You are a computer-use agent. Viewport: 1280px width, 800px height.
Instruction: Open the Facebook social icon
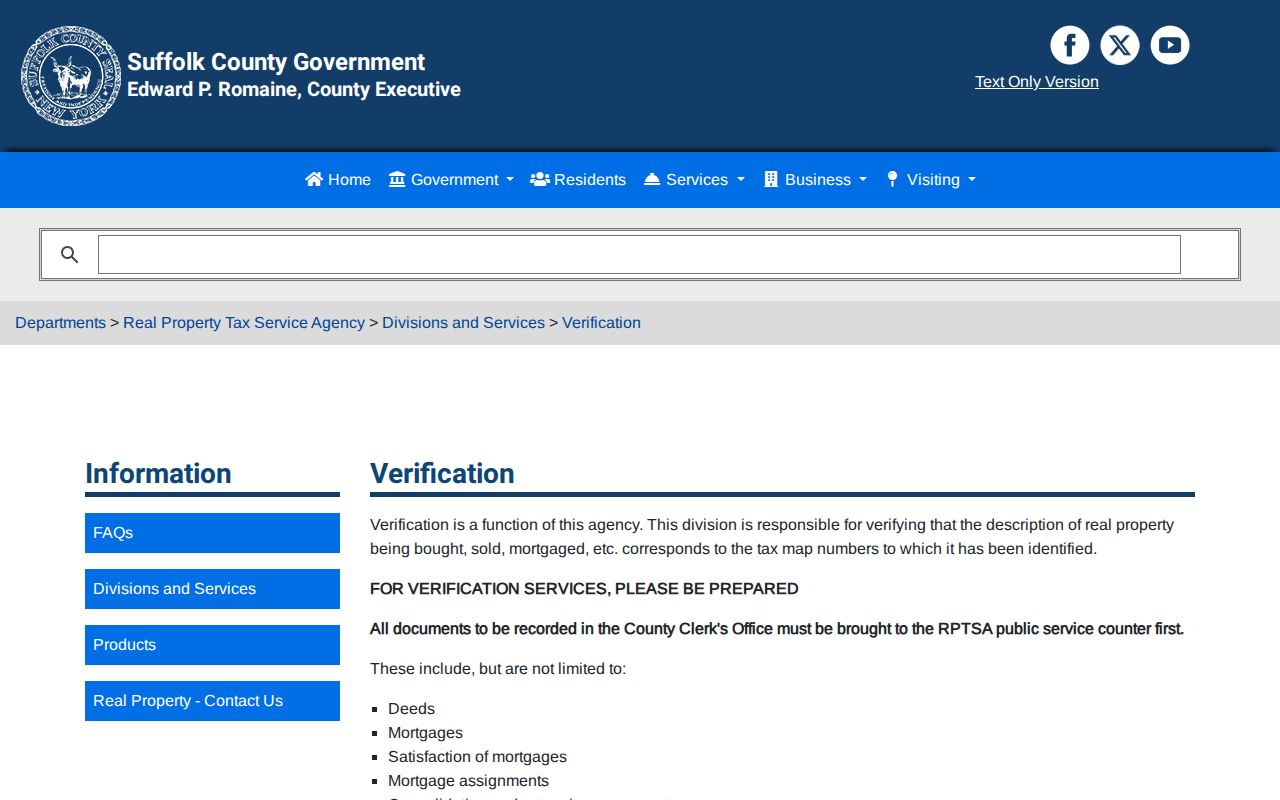(x=1070, y=45)
